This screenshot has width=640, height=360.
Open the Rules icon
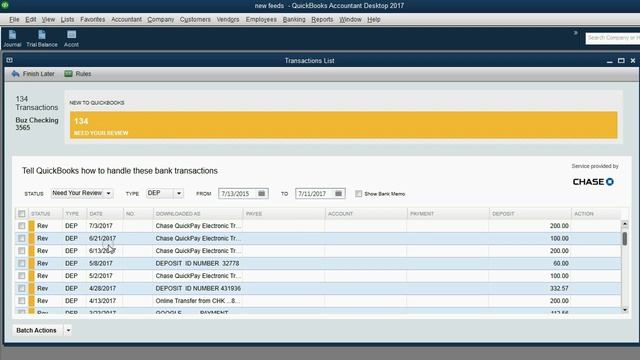pos(68,74)
